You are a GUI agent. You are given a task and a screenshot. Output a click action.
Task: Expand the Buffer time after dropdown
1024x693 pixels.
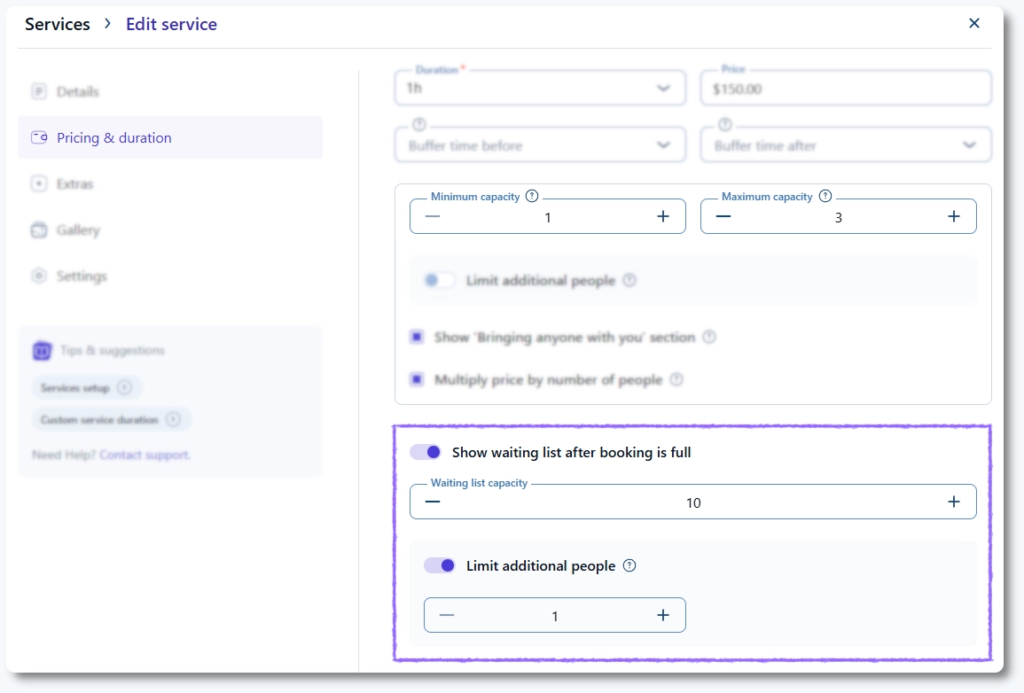click(845, 145)
